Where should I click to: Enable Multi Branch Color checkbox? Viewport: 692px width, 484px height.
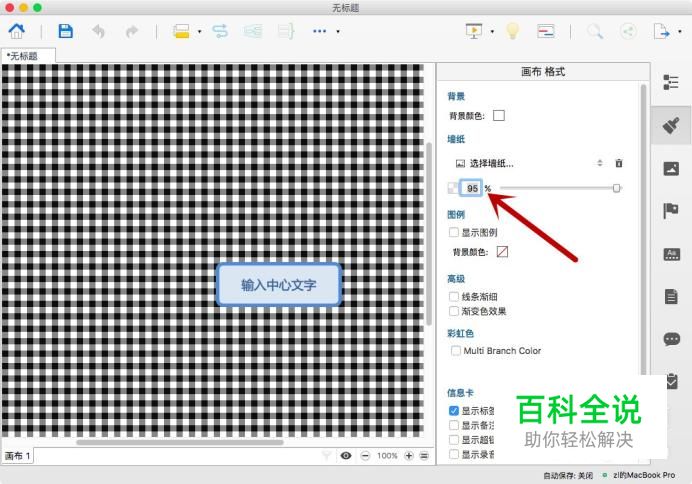(455, 351)
